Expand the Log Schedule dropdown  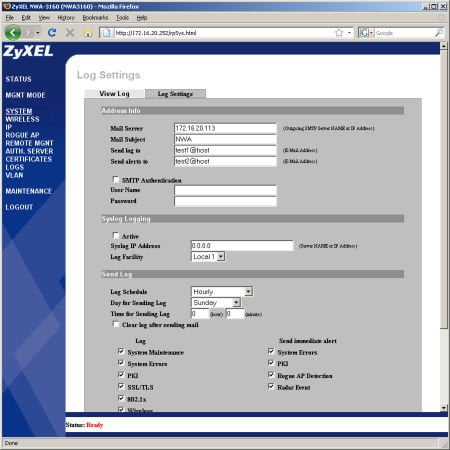click(x=222, y=292)
